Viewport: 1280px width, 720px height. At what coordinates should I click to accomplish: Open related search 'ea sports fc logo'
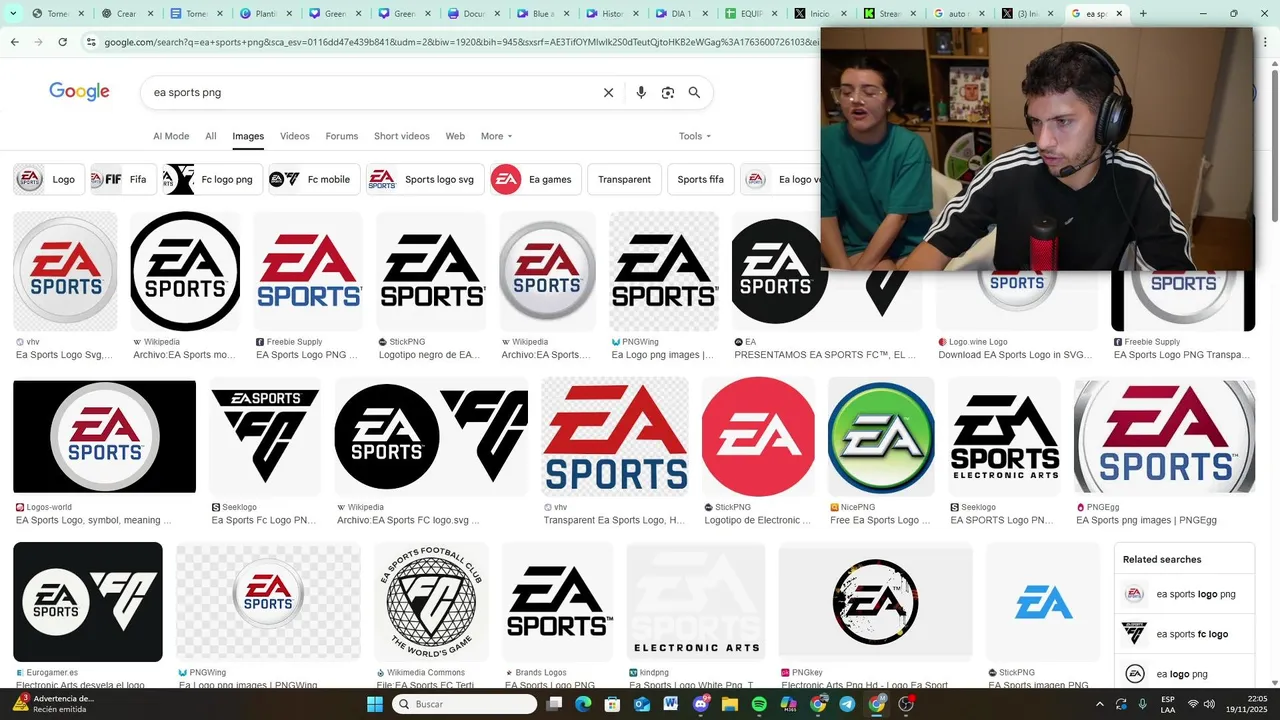click(x=1184, y=634)
